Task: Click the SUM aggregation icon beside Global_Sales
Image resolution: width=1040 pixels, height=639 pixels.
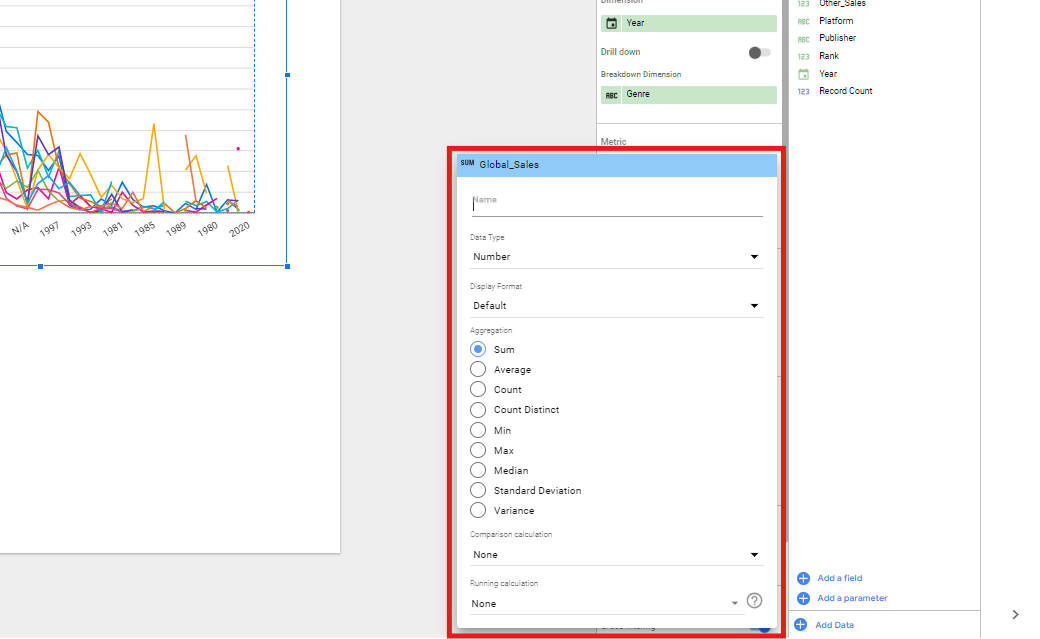Action: click(467, 163)
